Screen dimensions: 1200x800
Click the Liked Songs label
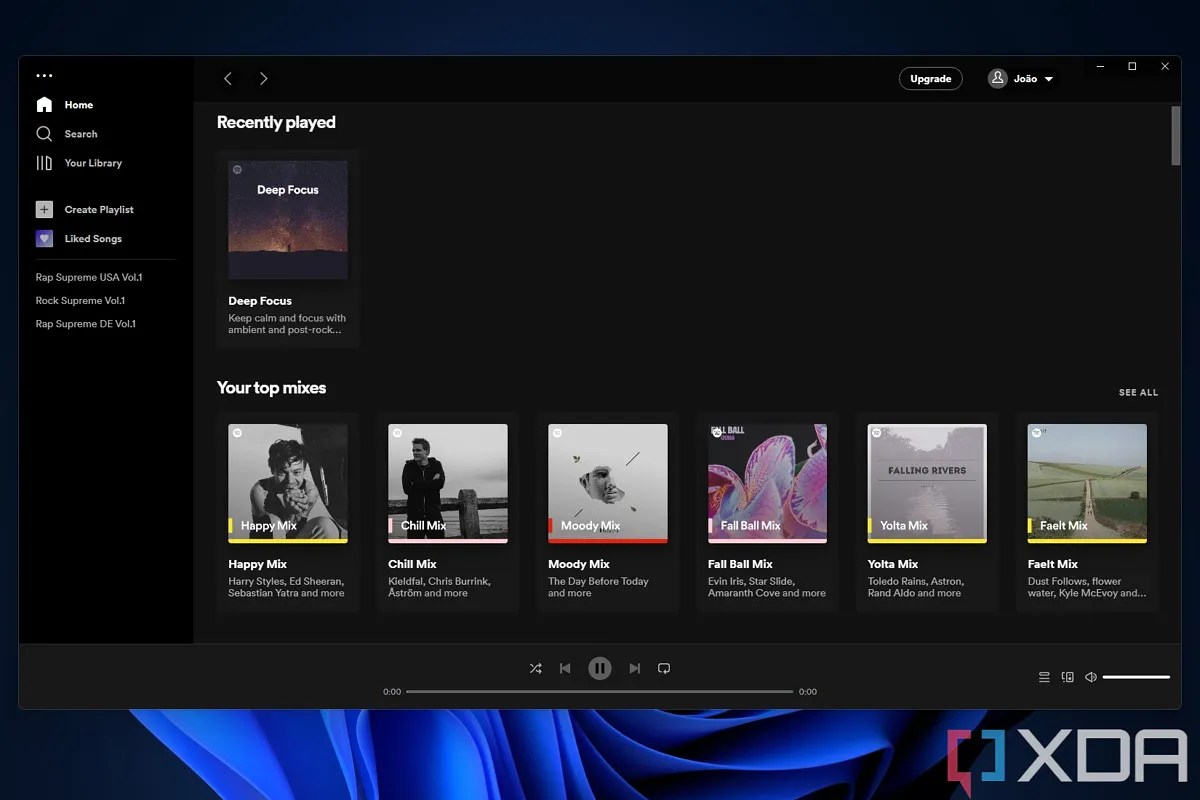[x=93, y=239]
